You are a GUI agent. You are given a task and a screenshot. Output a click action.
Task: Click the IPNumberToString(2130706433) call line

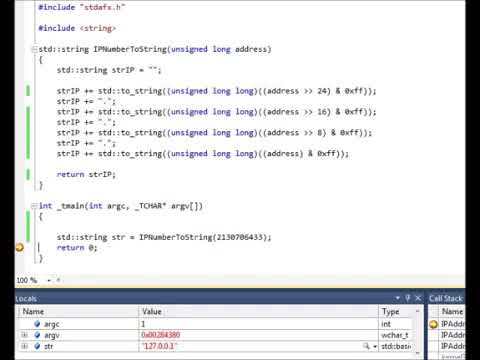click(x=164, y=237)
